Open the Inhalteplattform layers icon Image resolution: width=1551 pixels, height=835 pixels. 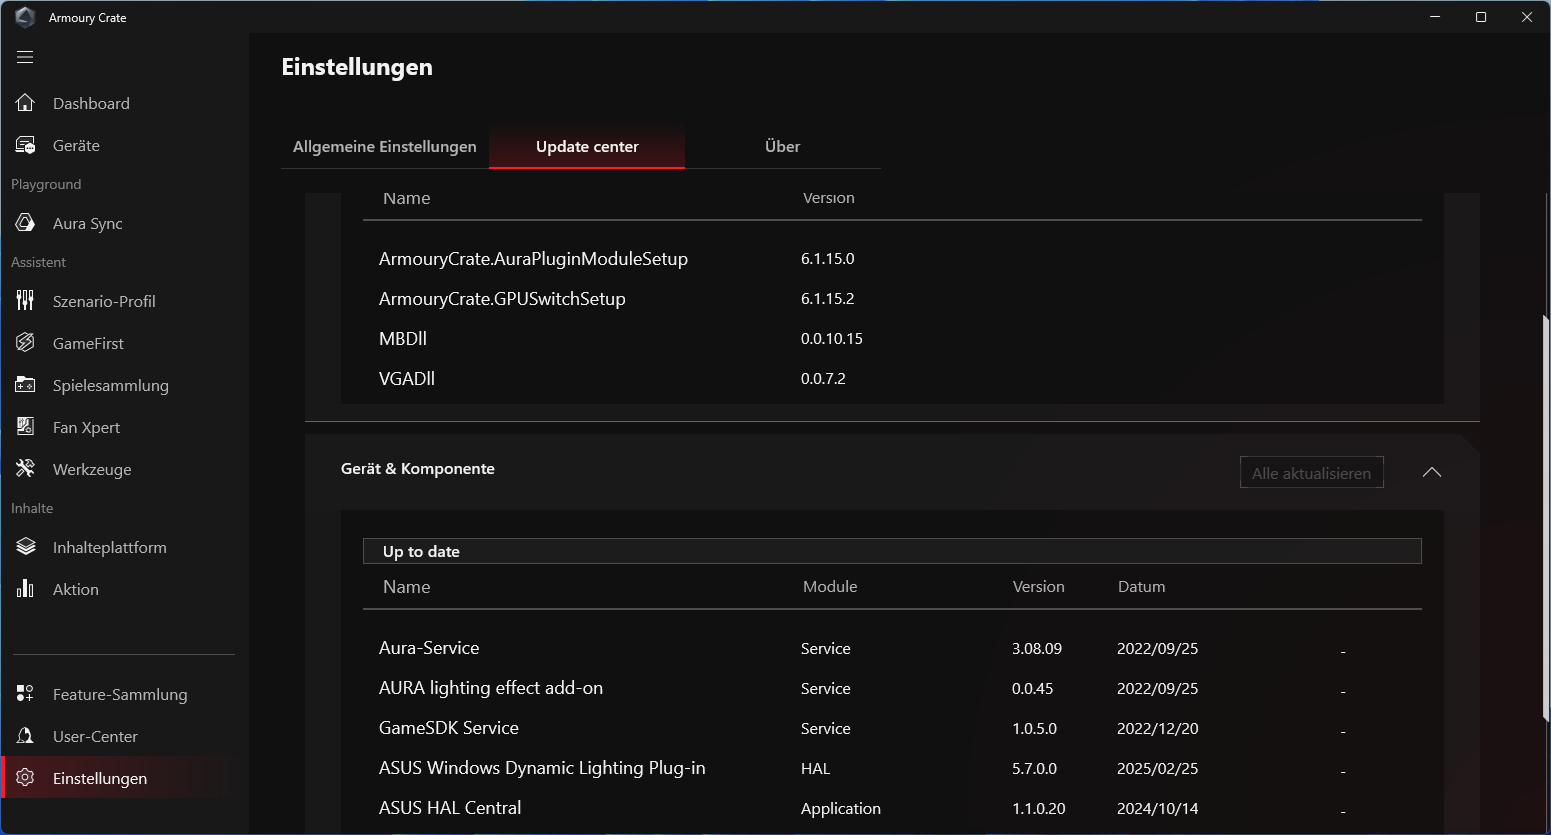point(26,547)
